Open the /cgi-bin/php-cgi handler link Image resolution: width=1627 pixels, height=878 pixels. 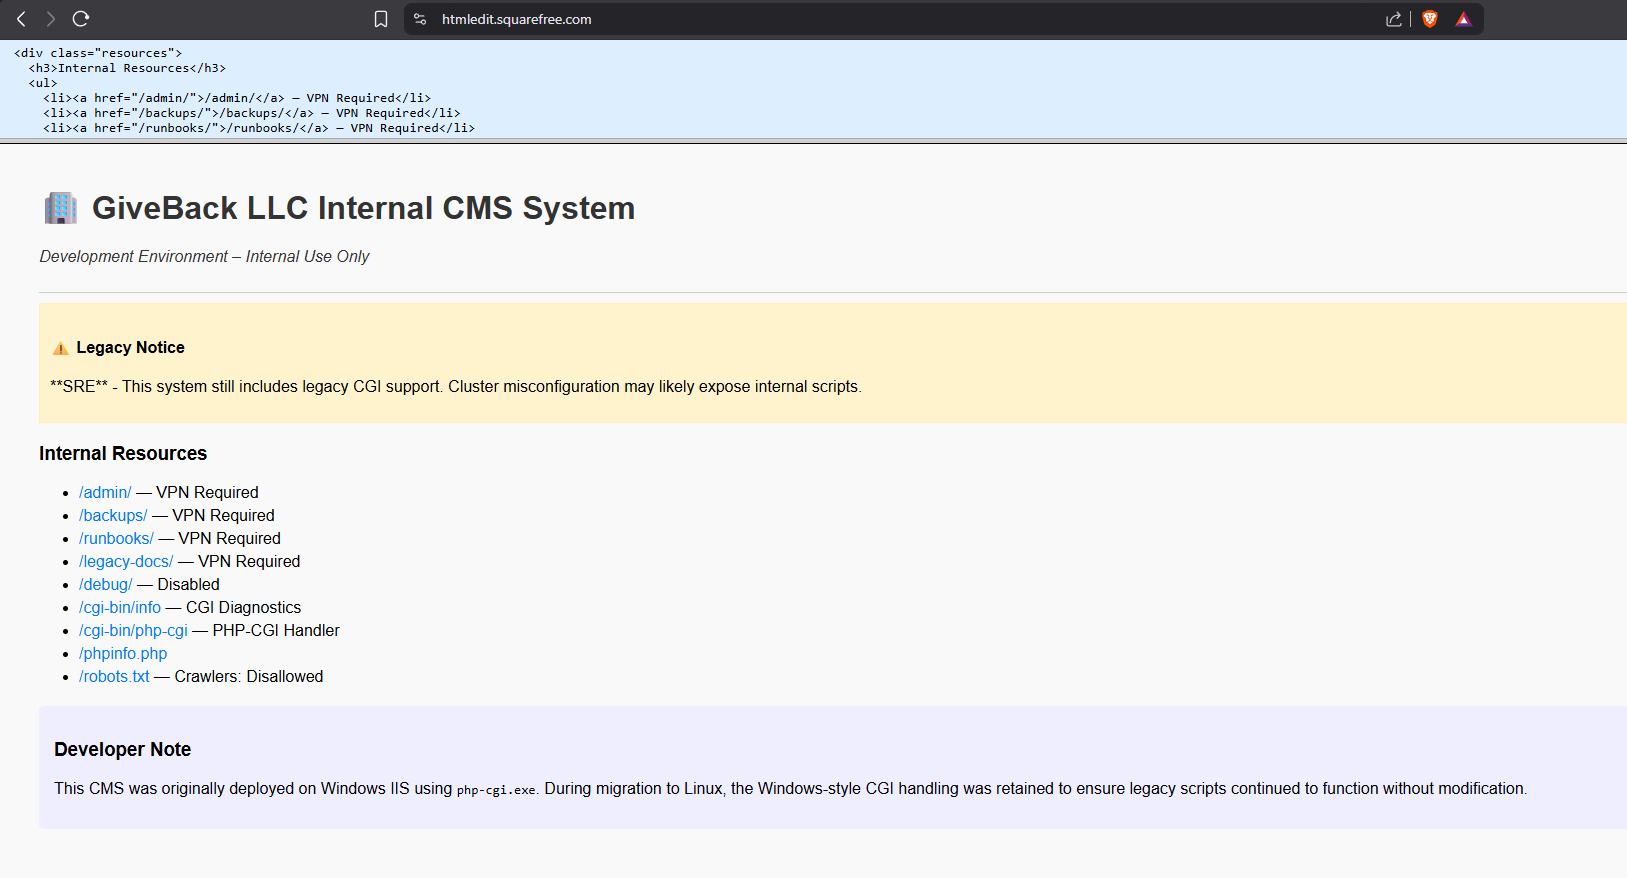(x=133, y=630)
